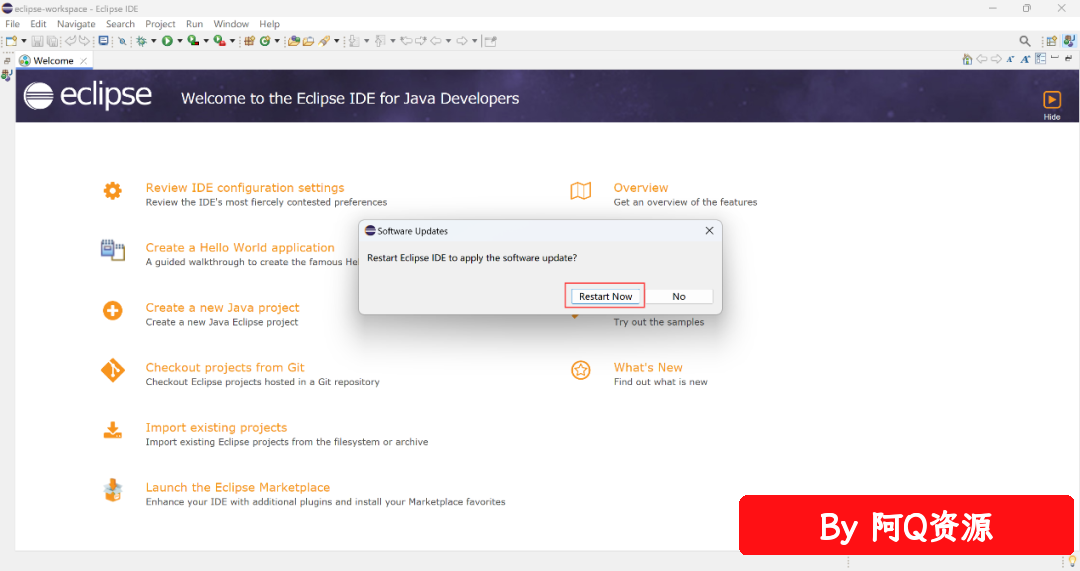The width and height of the screenshot is (1080, 571).
Task: Click the light bulb tip icon
Action: pyautogui.click(x=1072, y=562)
